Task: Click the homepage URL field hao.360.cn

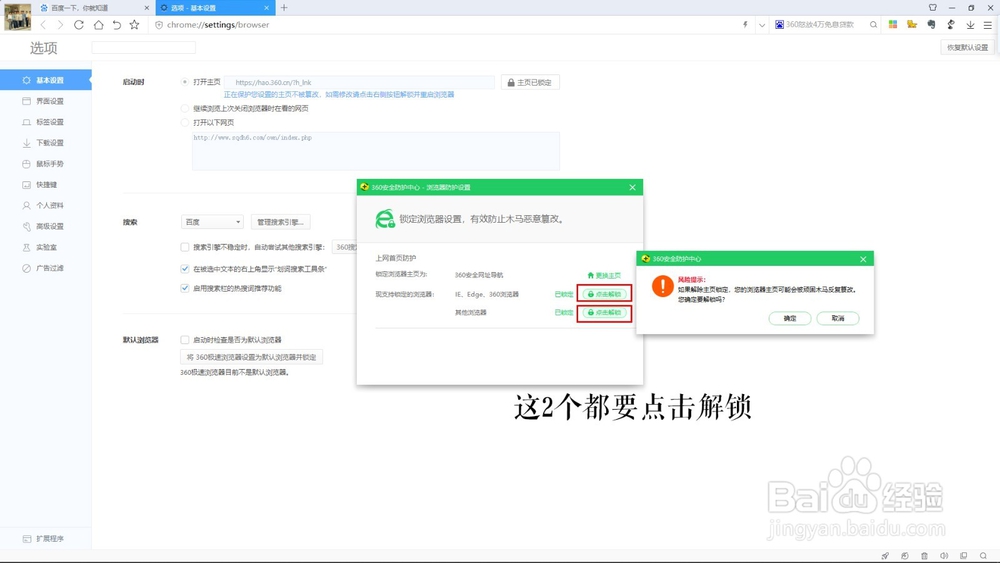Action: (x=360, y=82)
